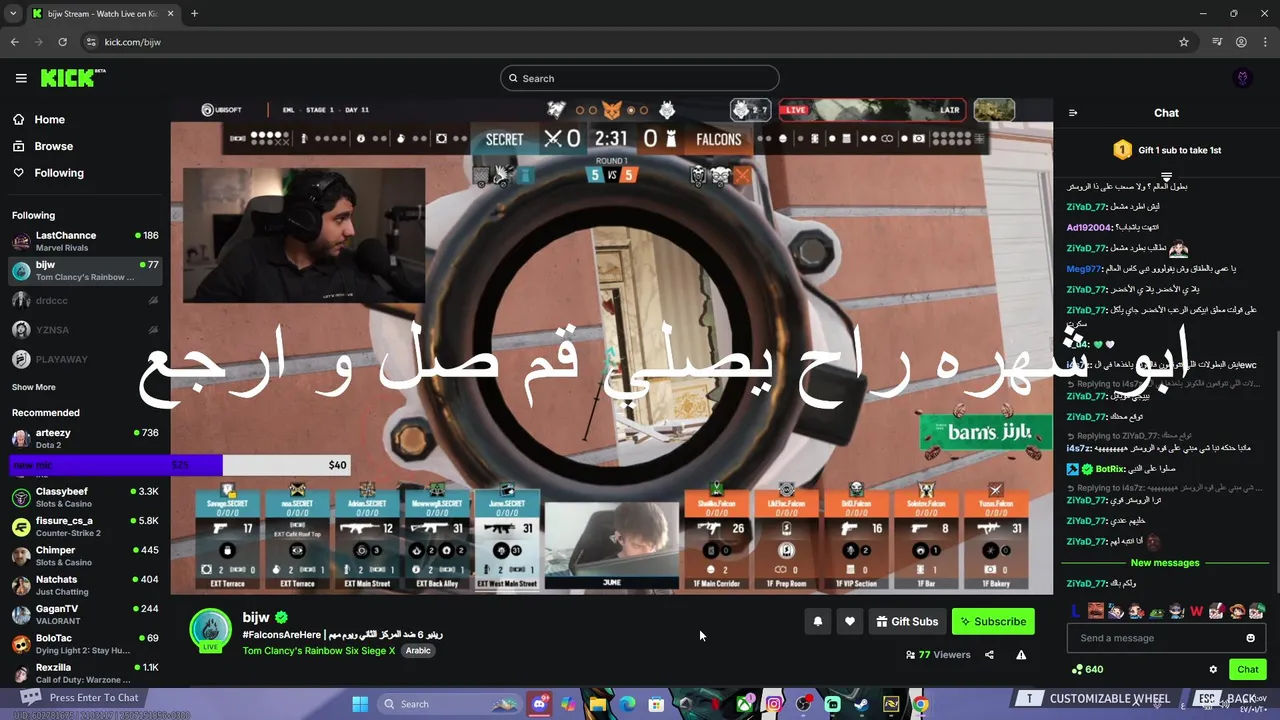This screenshot has width=1280, height=720.
Task: Click chat user ZiYaD_77's latest message
Action: click(x=1101, y=583)
